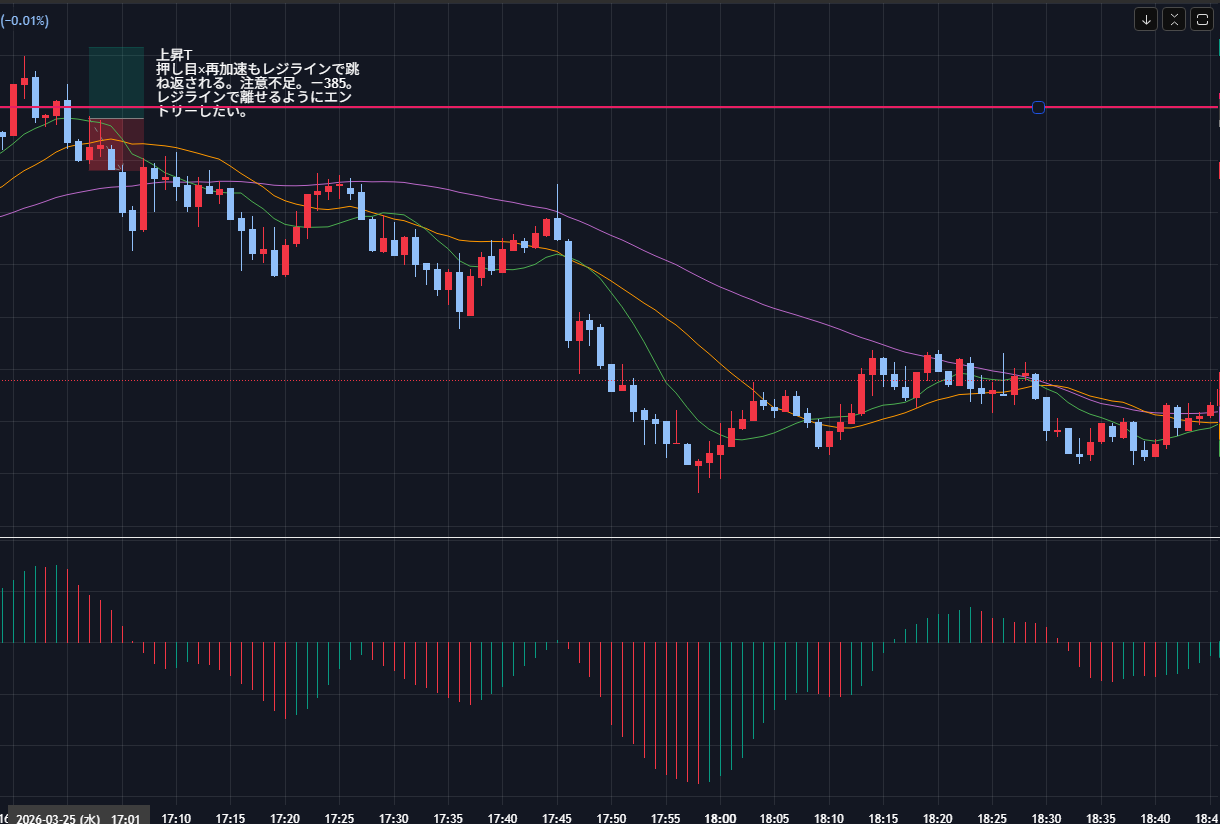Click the 18:30 mark on the time axis
The width and height of the screenshot is (1220, 824).
point(1046,817)
